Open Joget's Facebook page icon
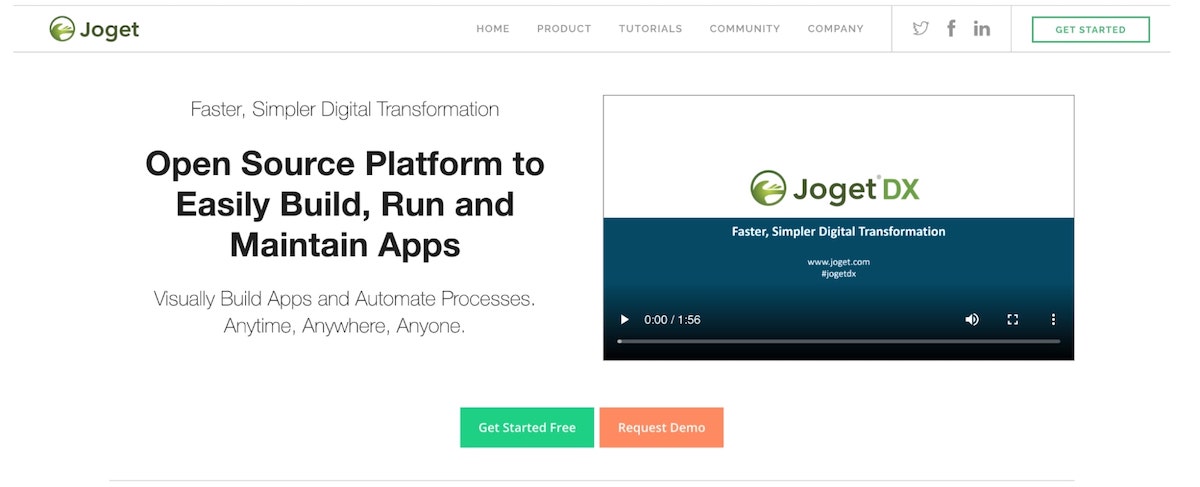Viewport: 1200px width, 487px height. [951, 28]
